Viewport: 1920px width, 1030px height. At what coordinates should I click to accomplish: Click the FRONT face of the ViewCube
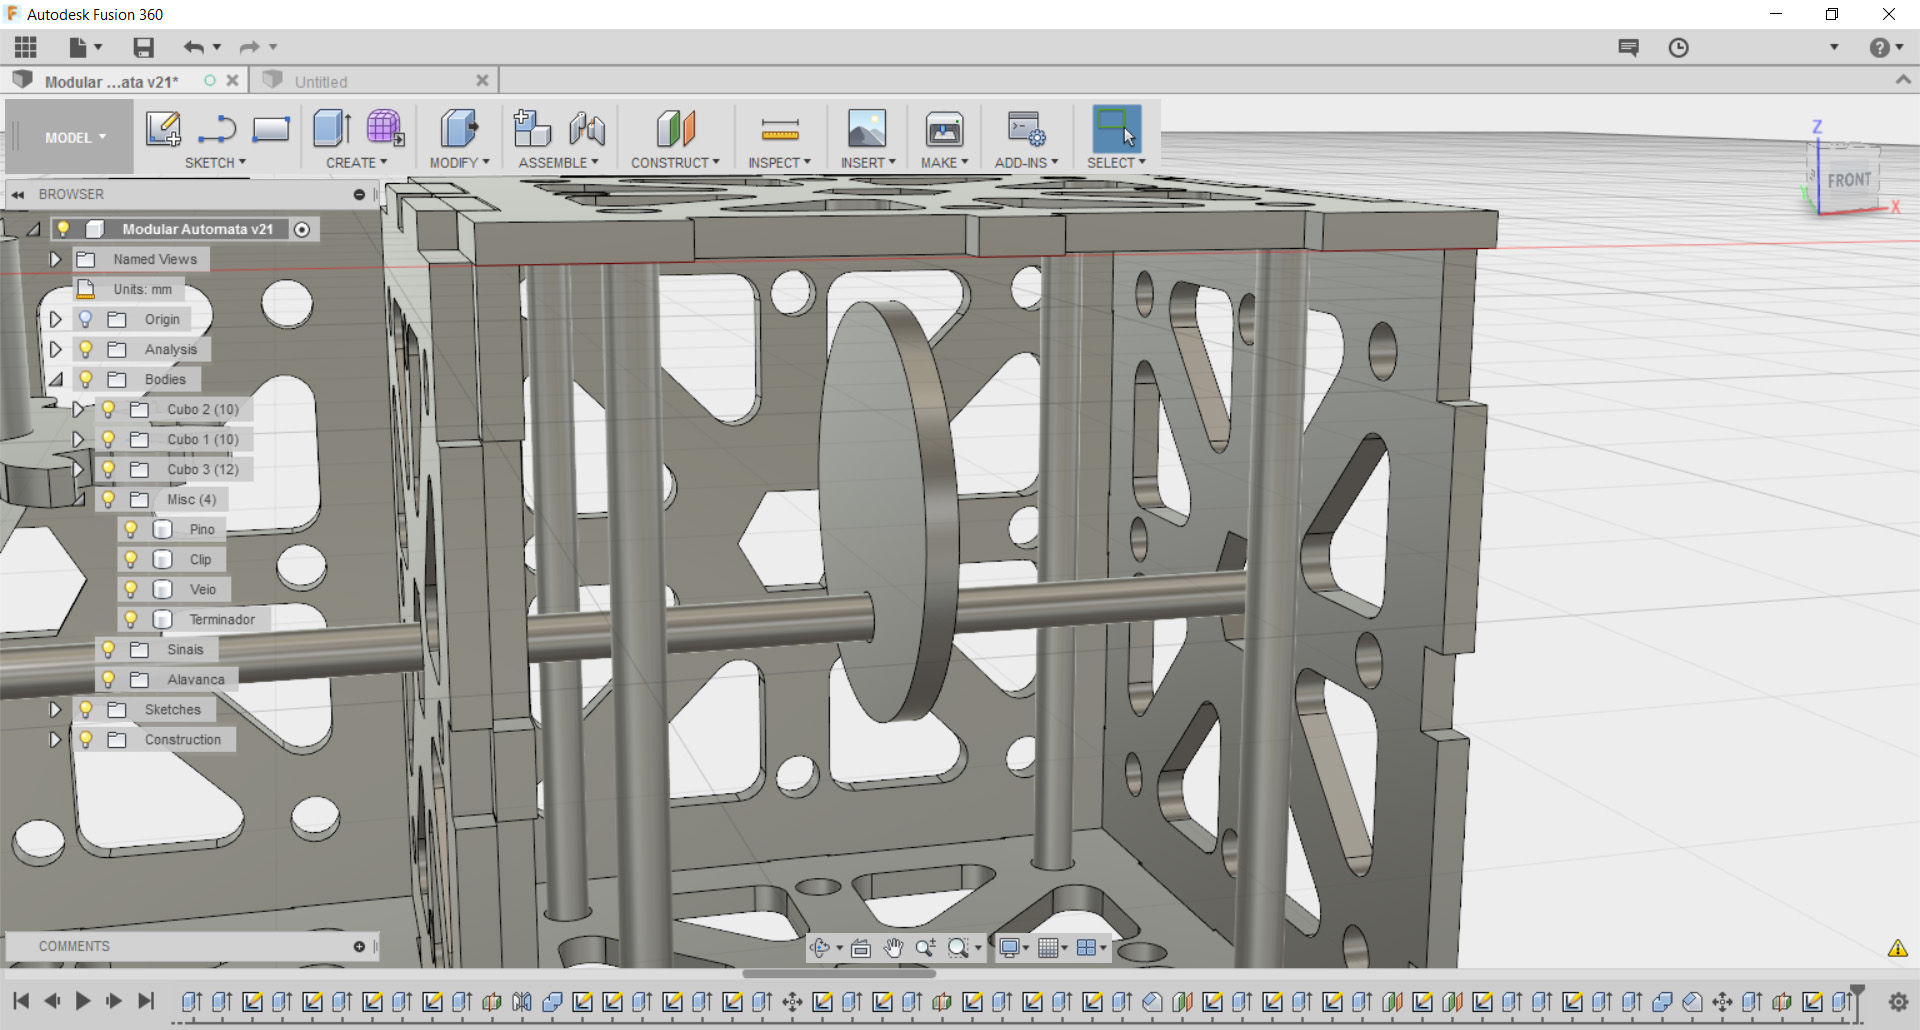click(1849, 180)
